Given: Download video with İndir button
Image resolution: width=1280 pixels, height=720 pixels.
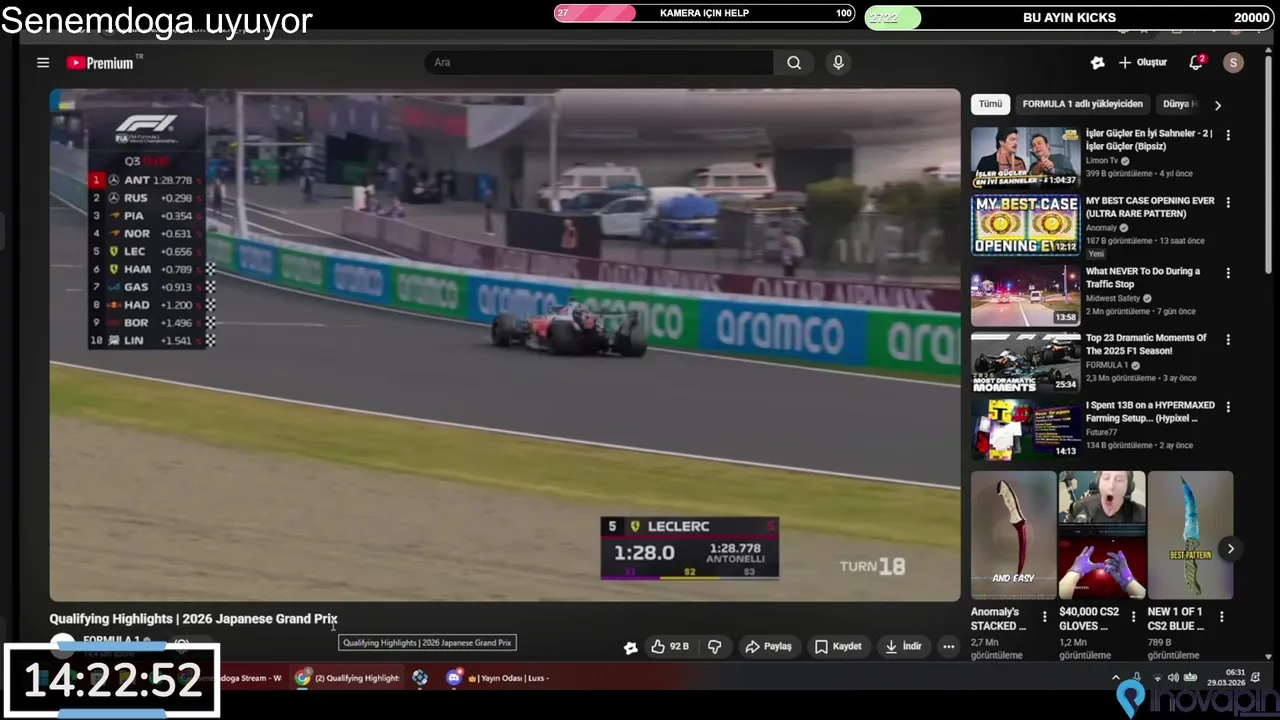Looking at the screenshot, I should point(903,647).
